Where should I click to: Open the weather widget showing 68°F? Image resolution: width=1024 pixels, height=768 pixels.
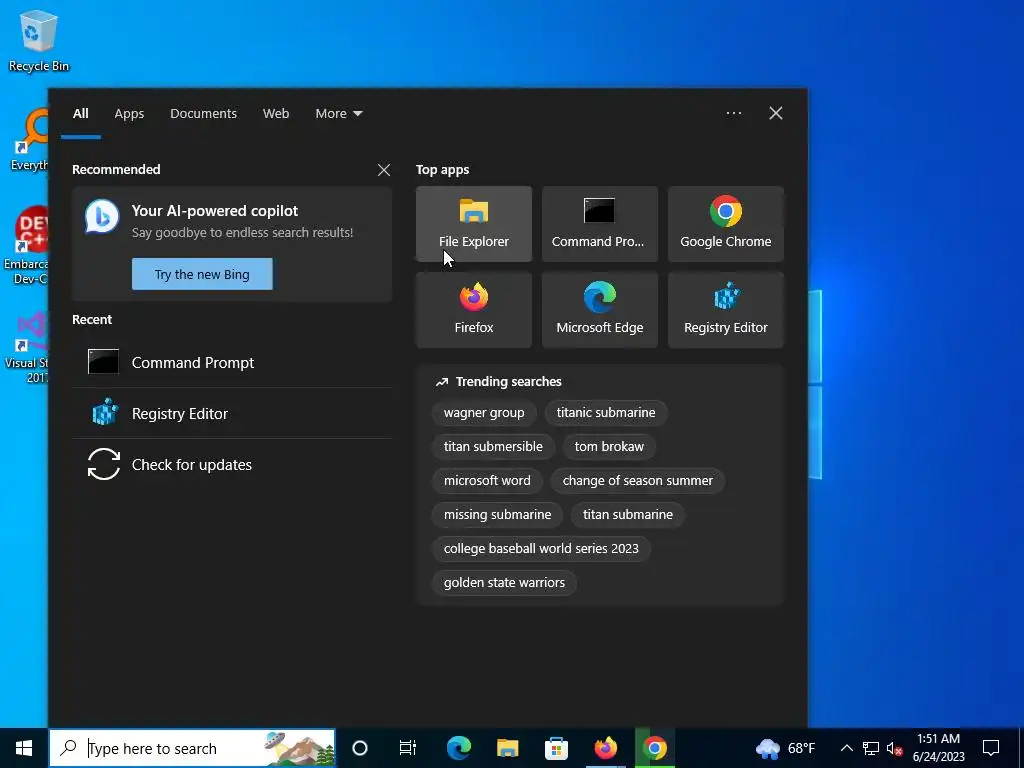pyautogui.click(x=786, y=748)
